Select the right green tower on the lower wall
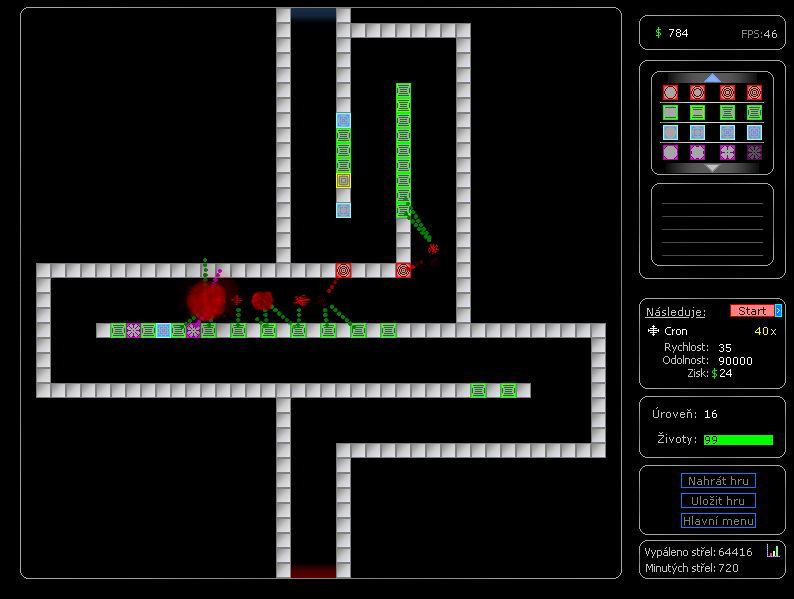This screenshot has width=794, height=599. tap(508, 390)
